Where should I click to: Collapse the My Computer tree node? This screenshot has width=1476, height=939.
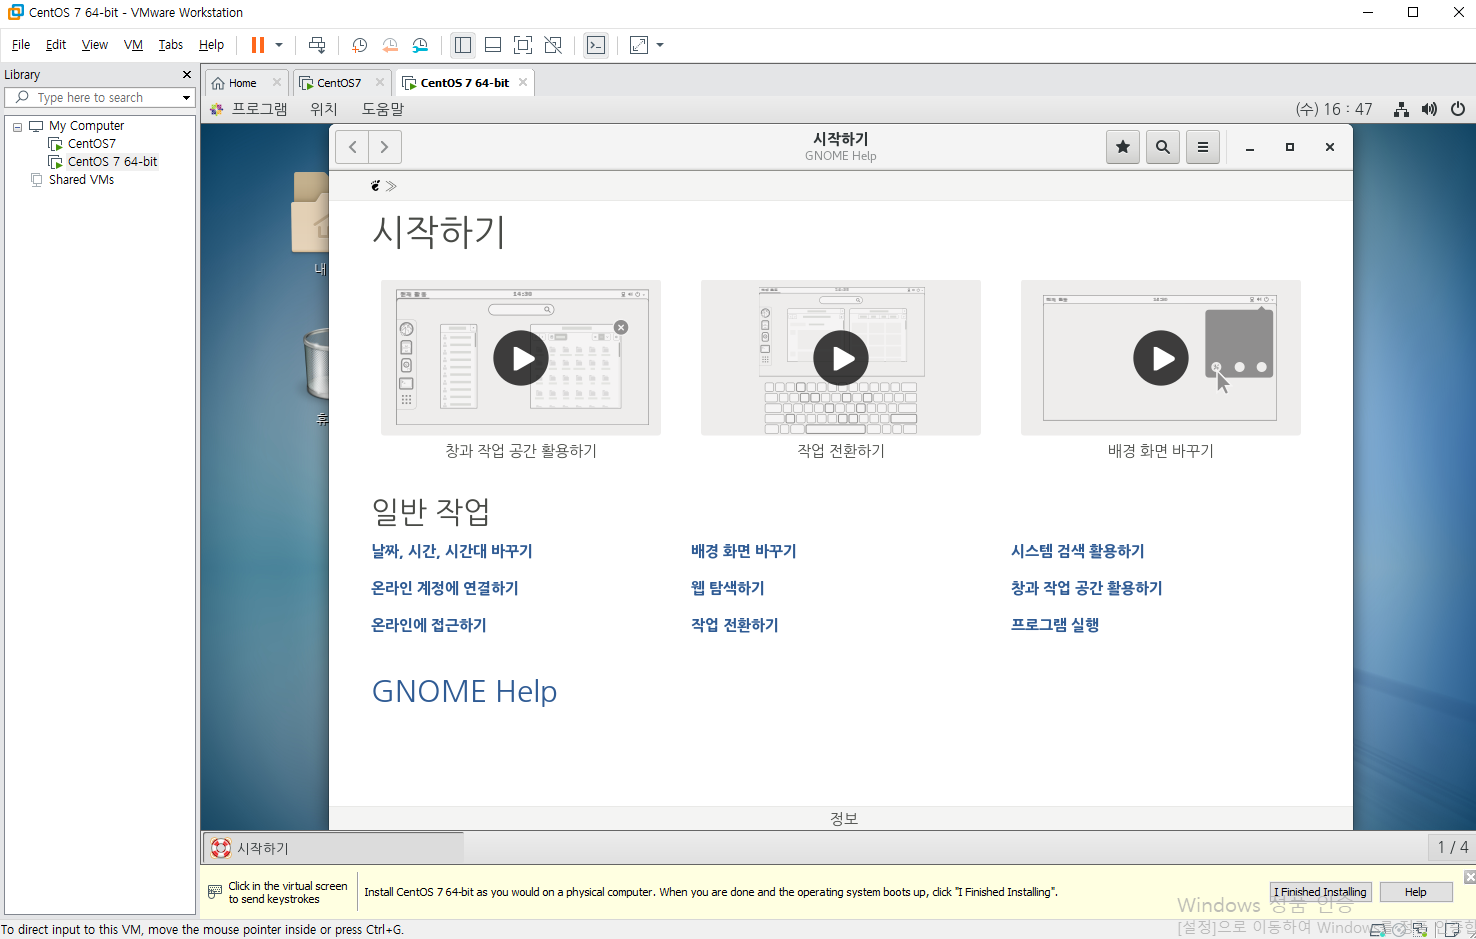point(17,127)
